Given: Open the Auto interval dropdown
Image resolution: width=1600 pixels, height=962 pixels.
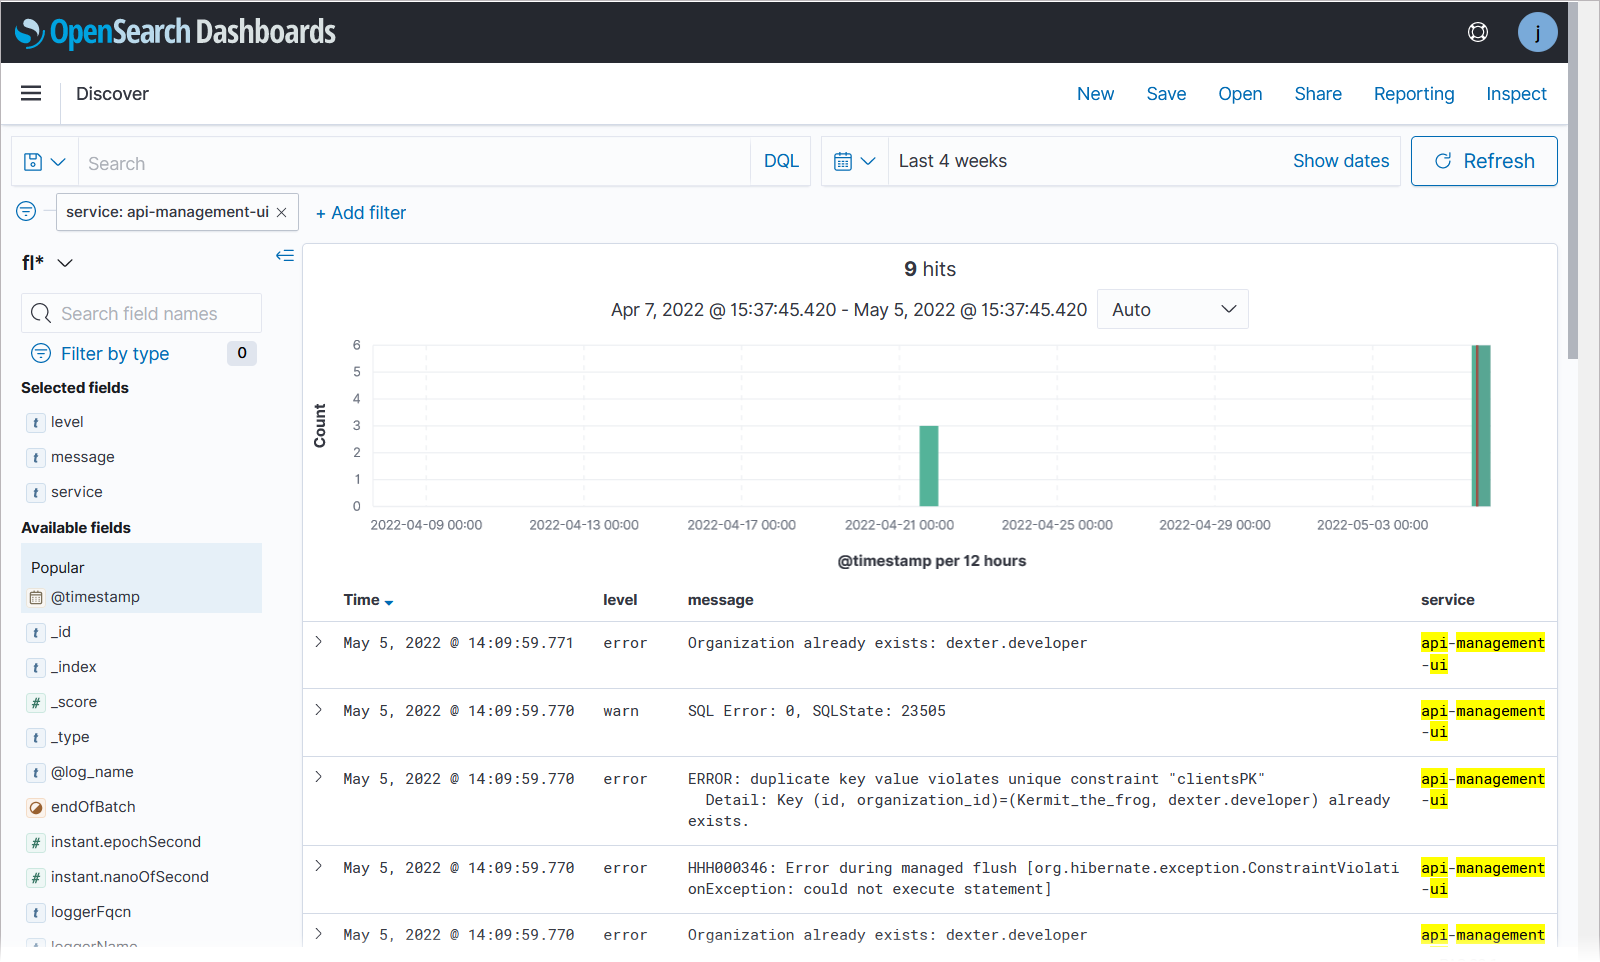Looking at the screenshot, I should (x=1172, y=309).
